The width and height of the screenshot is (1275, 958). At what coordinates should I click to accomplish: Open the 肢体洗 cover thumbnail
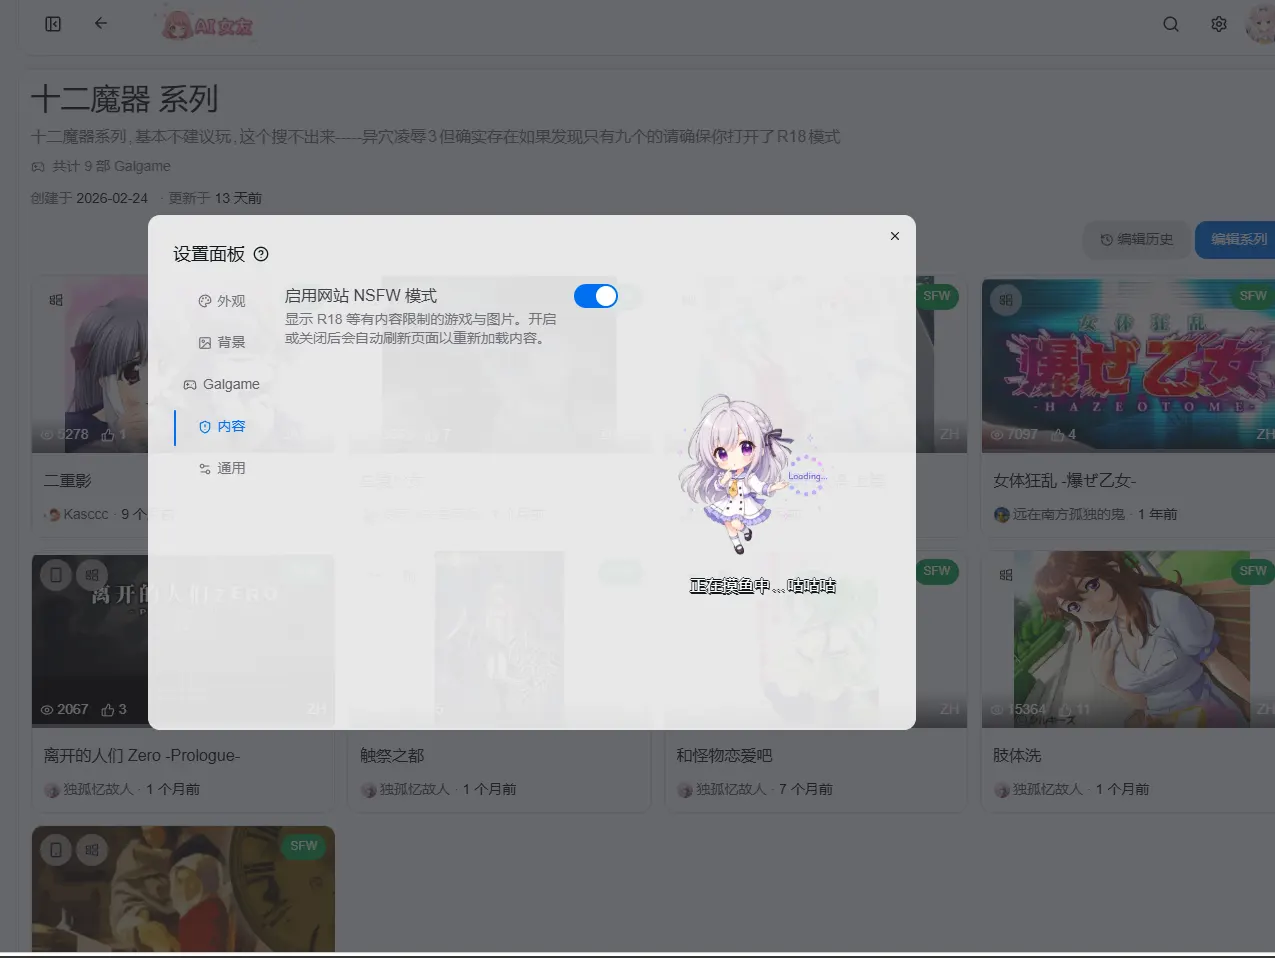tap(1128, 640)
